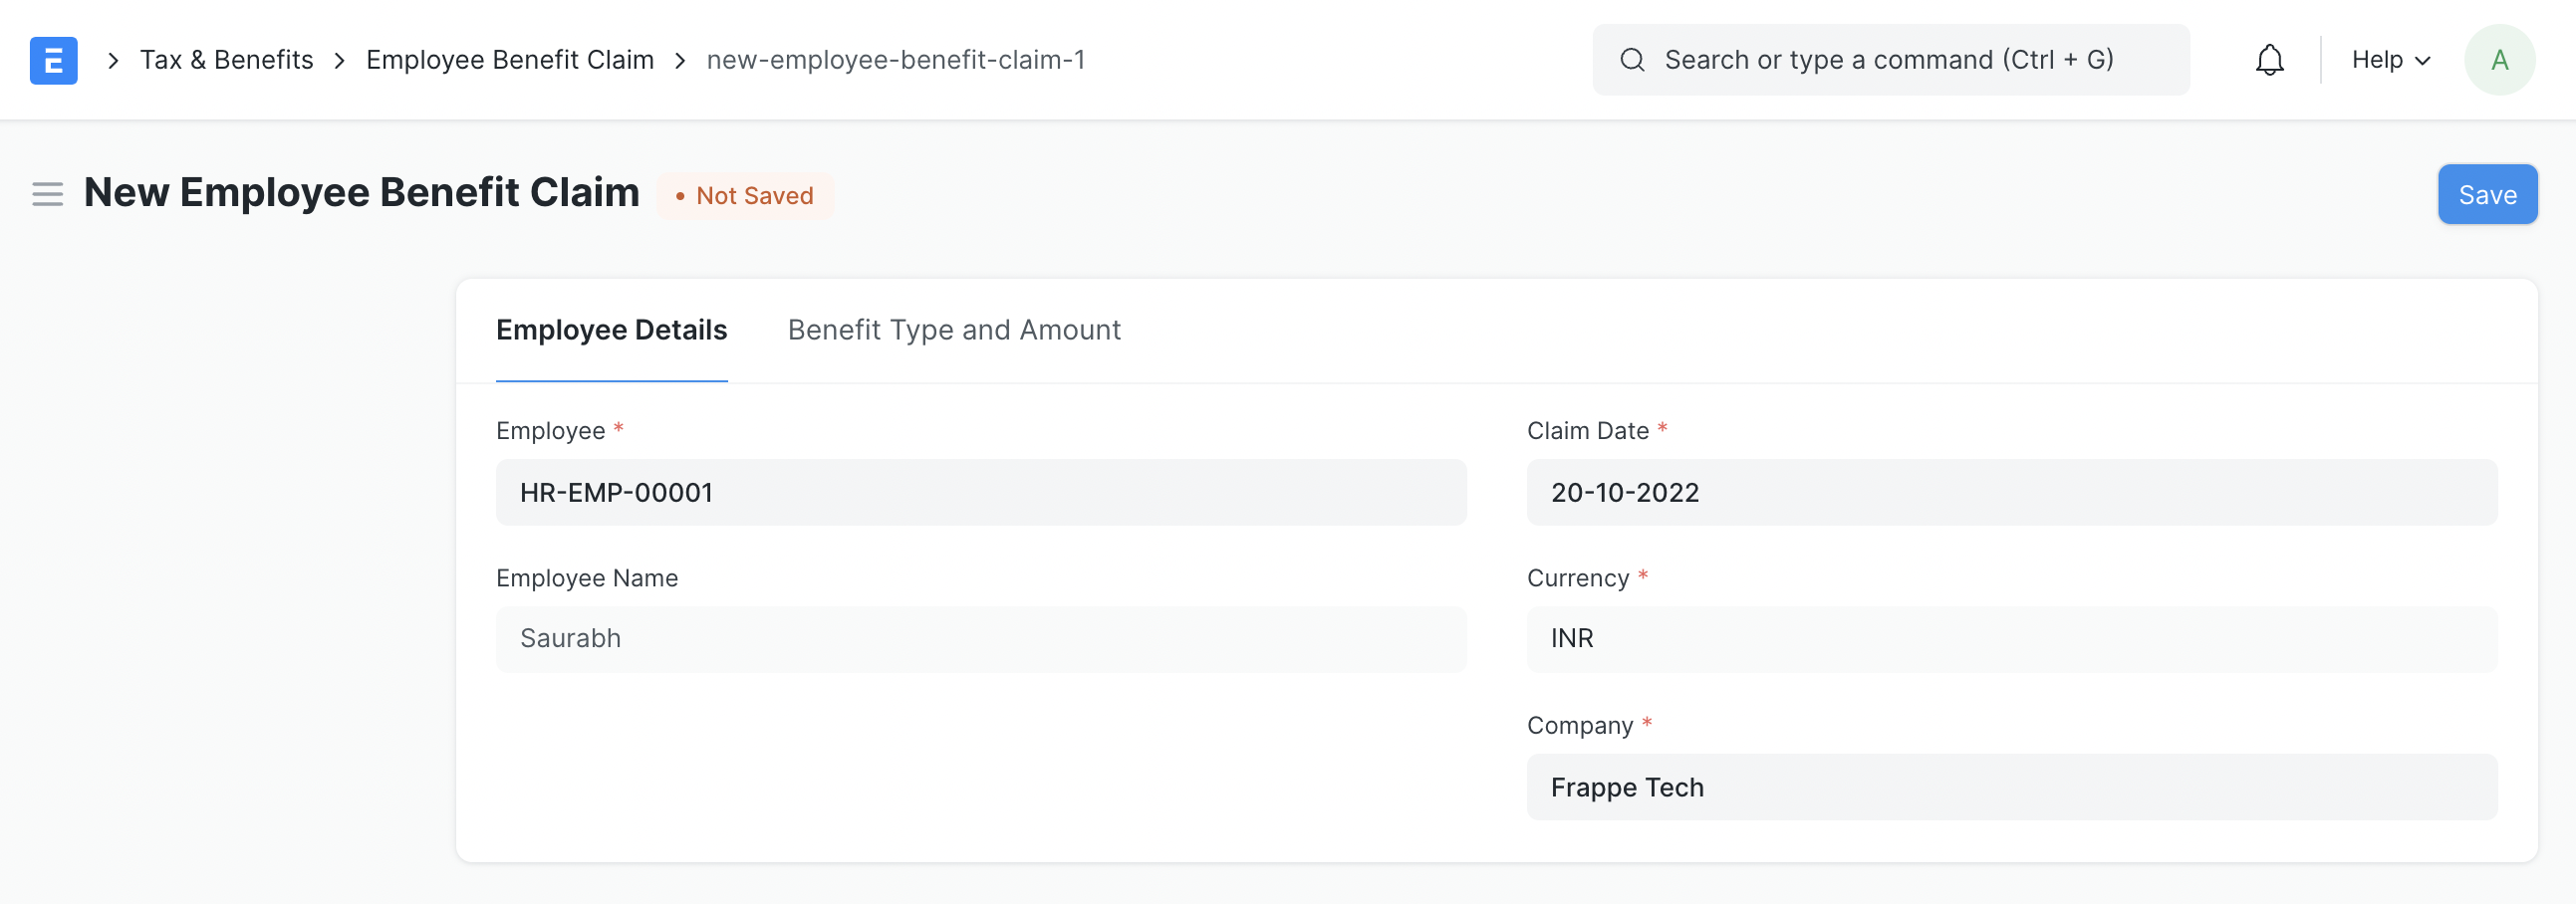Image resolution: width=2576 pixels, height=904 pixels.
Task: Open the notifications bell
Action: click(2269, 60)
